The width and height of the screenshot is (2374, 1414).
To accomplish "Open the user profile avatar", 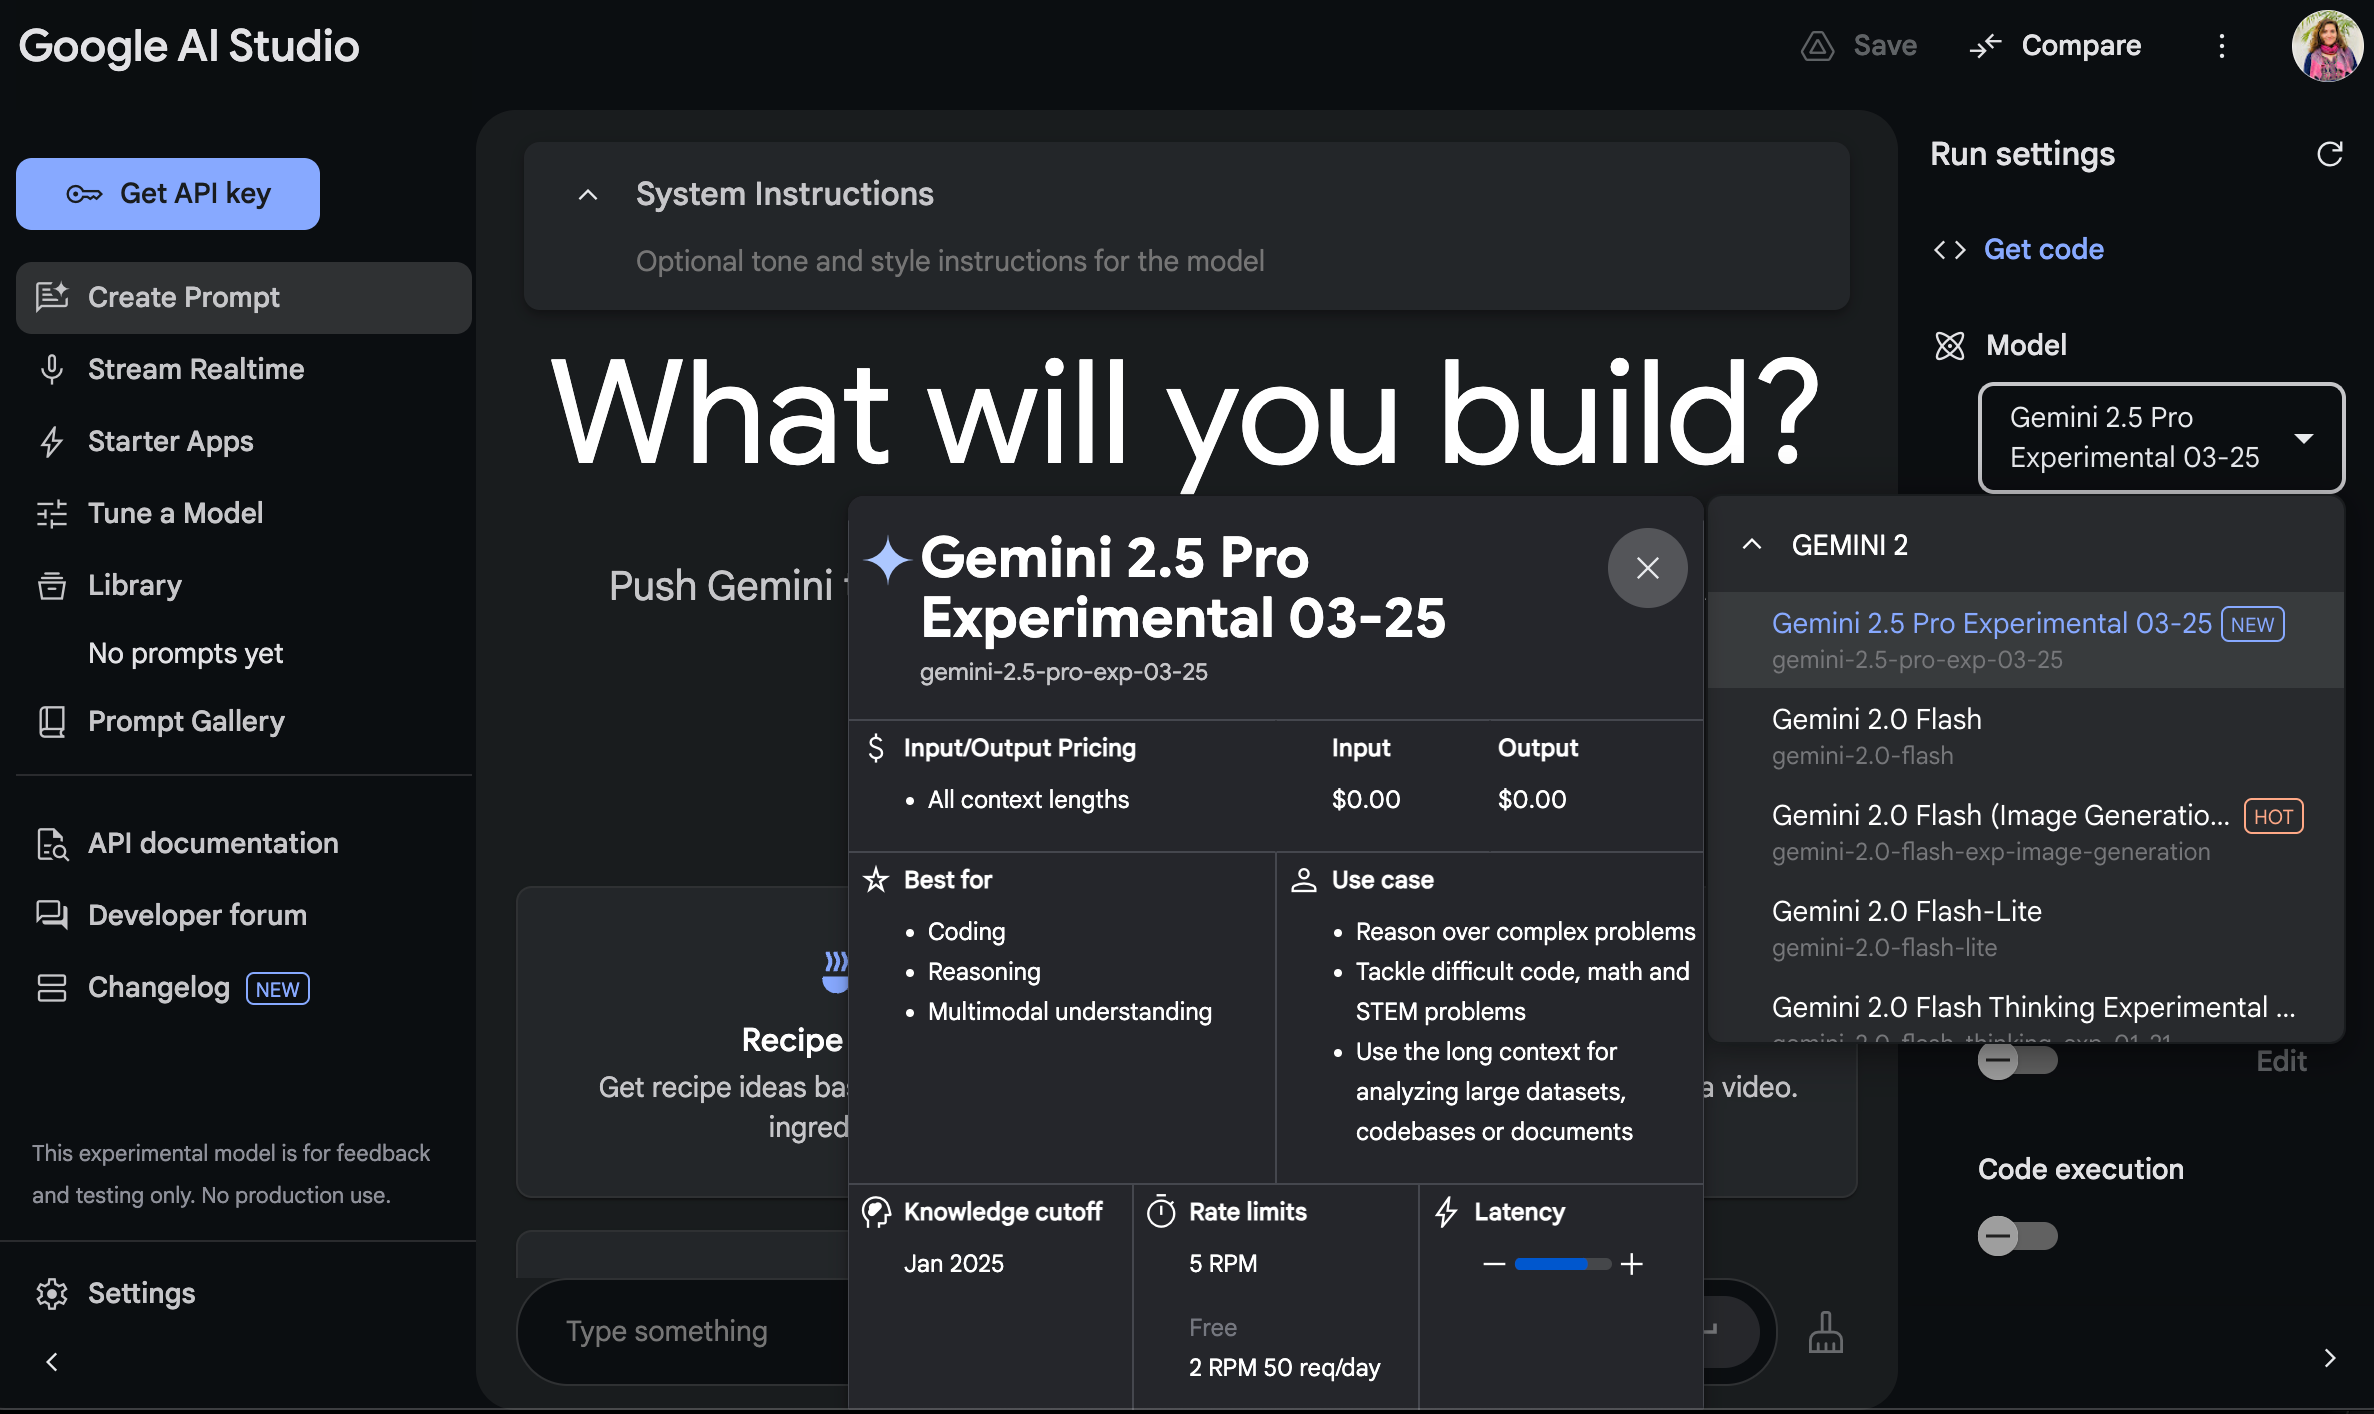I will pyautogui.click(x=2328, y=46).
